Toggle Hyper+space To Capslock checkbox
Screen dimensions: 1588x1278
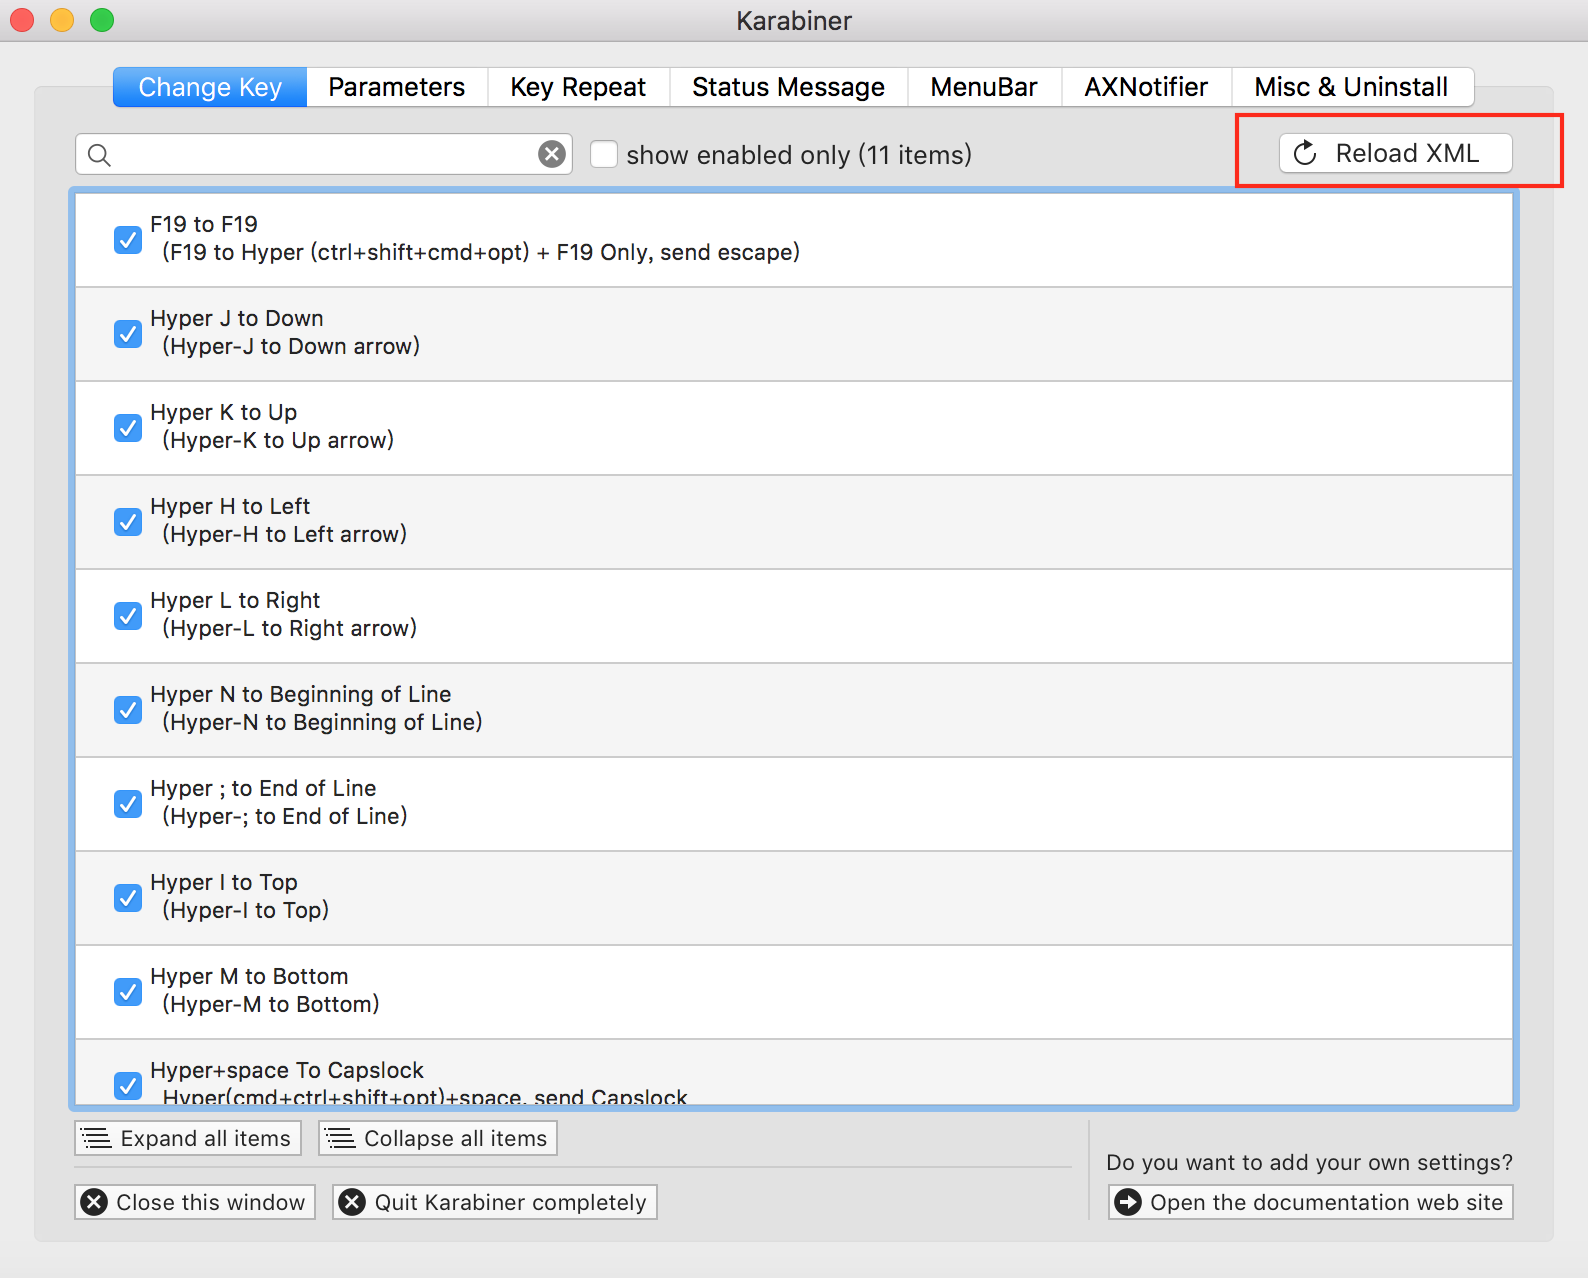(128, 1085)
